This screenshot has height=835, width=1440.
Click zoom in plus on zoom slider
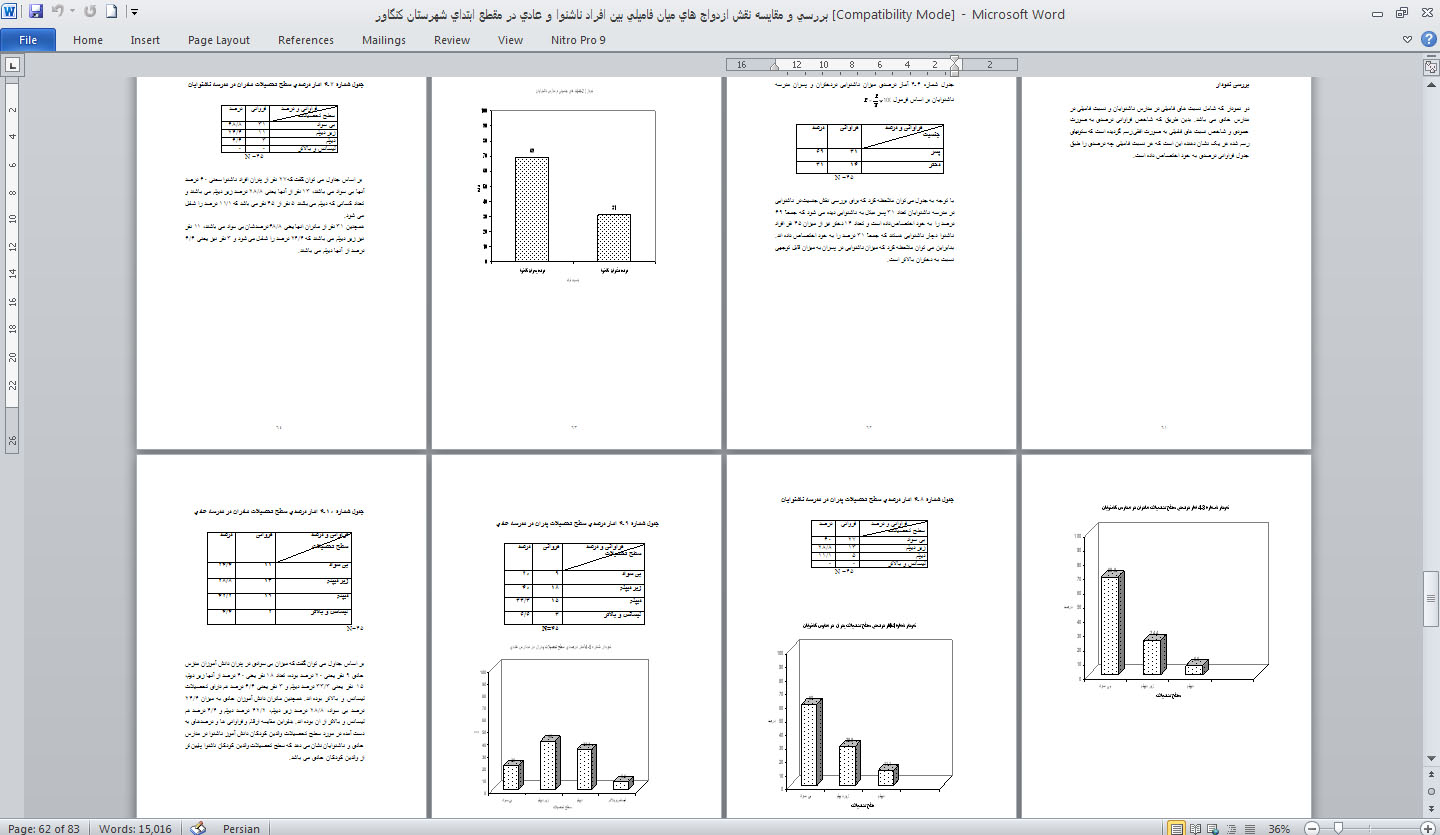pyautogui.click(x=1427, y=828)
